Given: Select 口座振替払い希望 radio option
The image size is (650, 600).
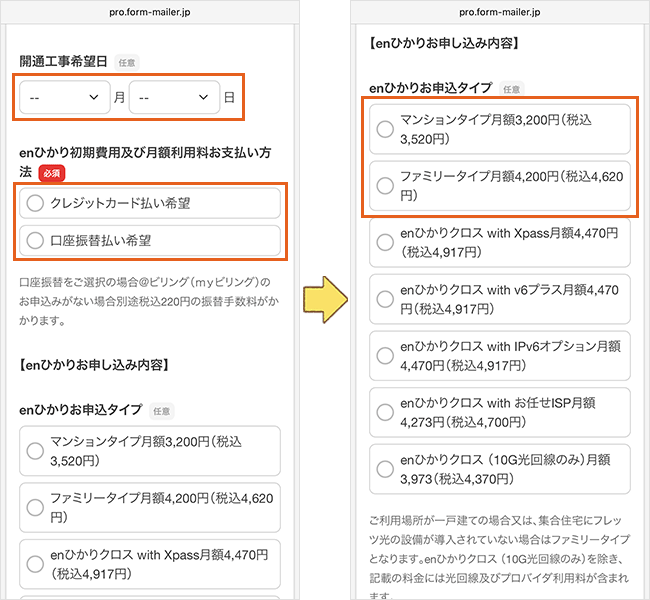Looking at the screenshot, I should click(150, 240).
